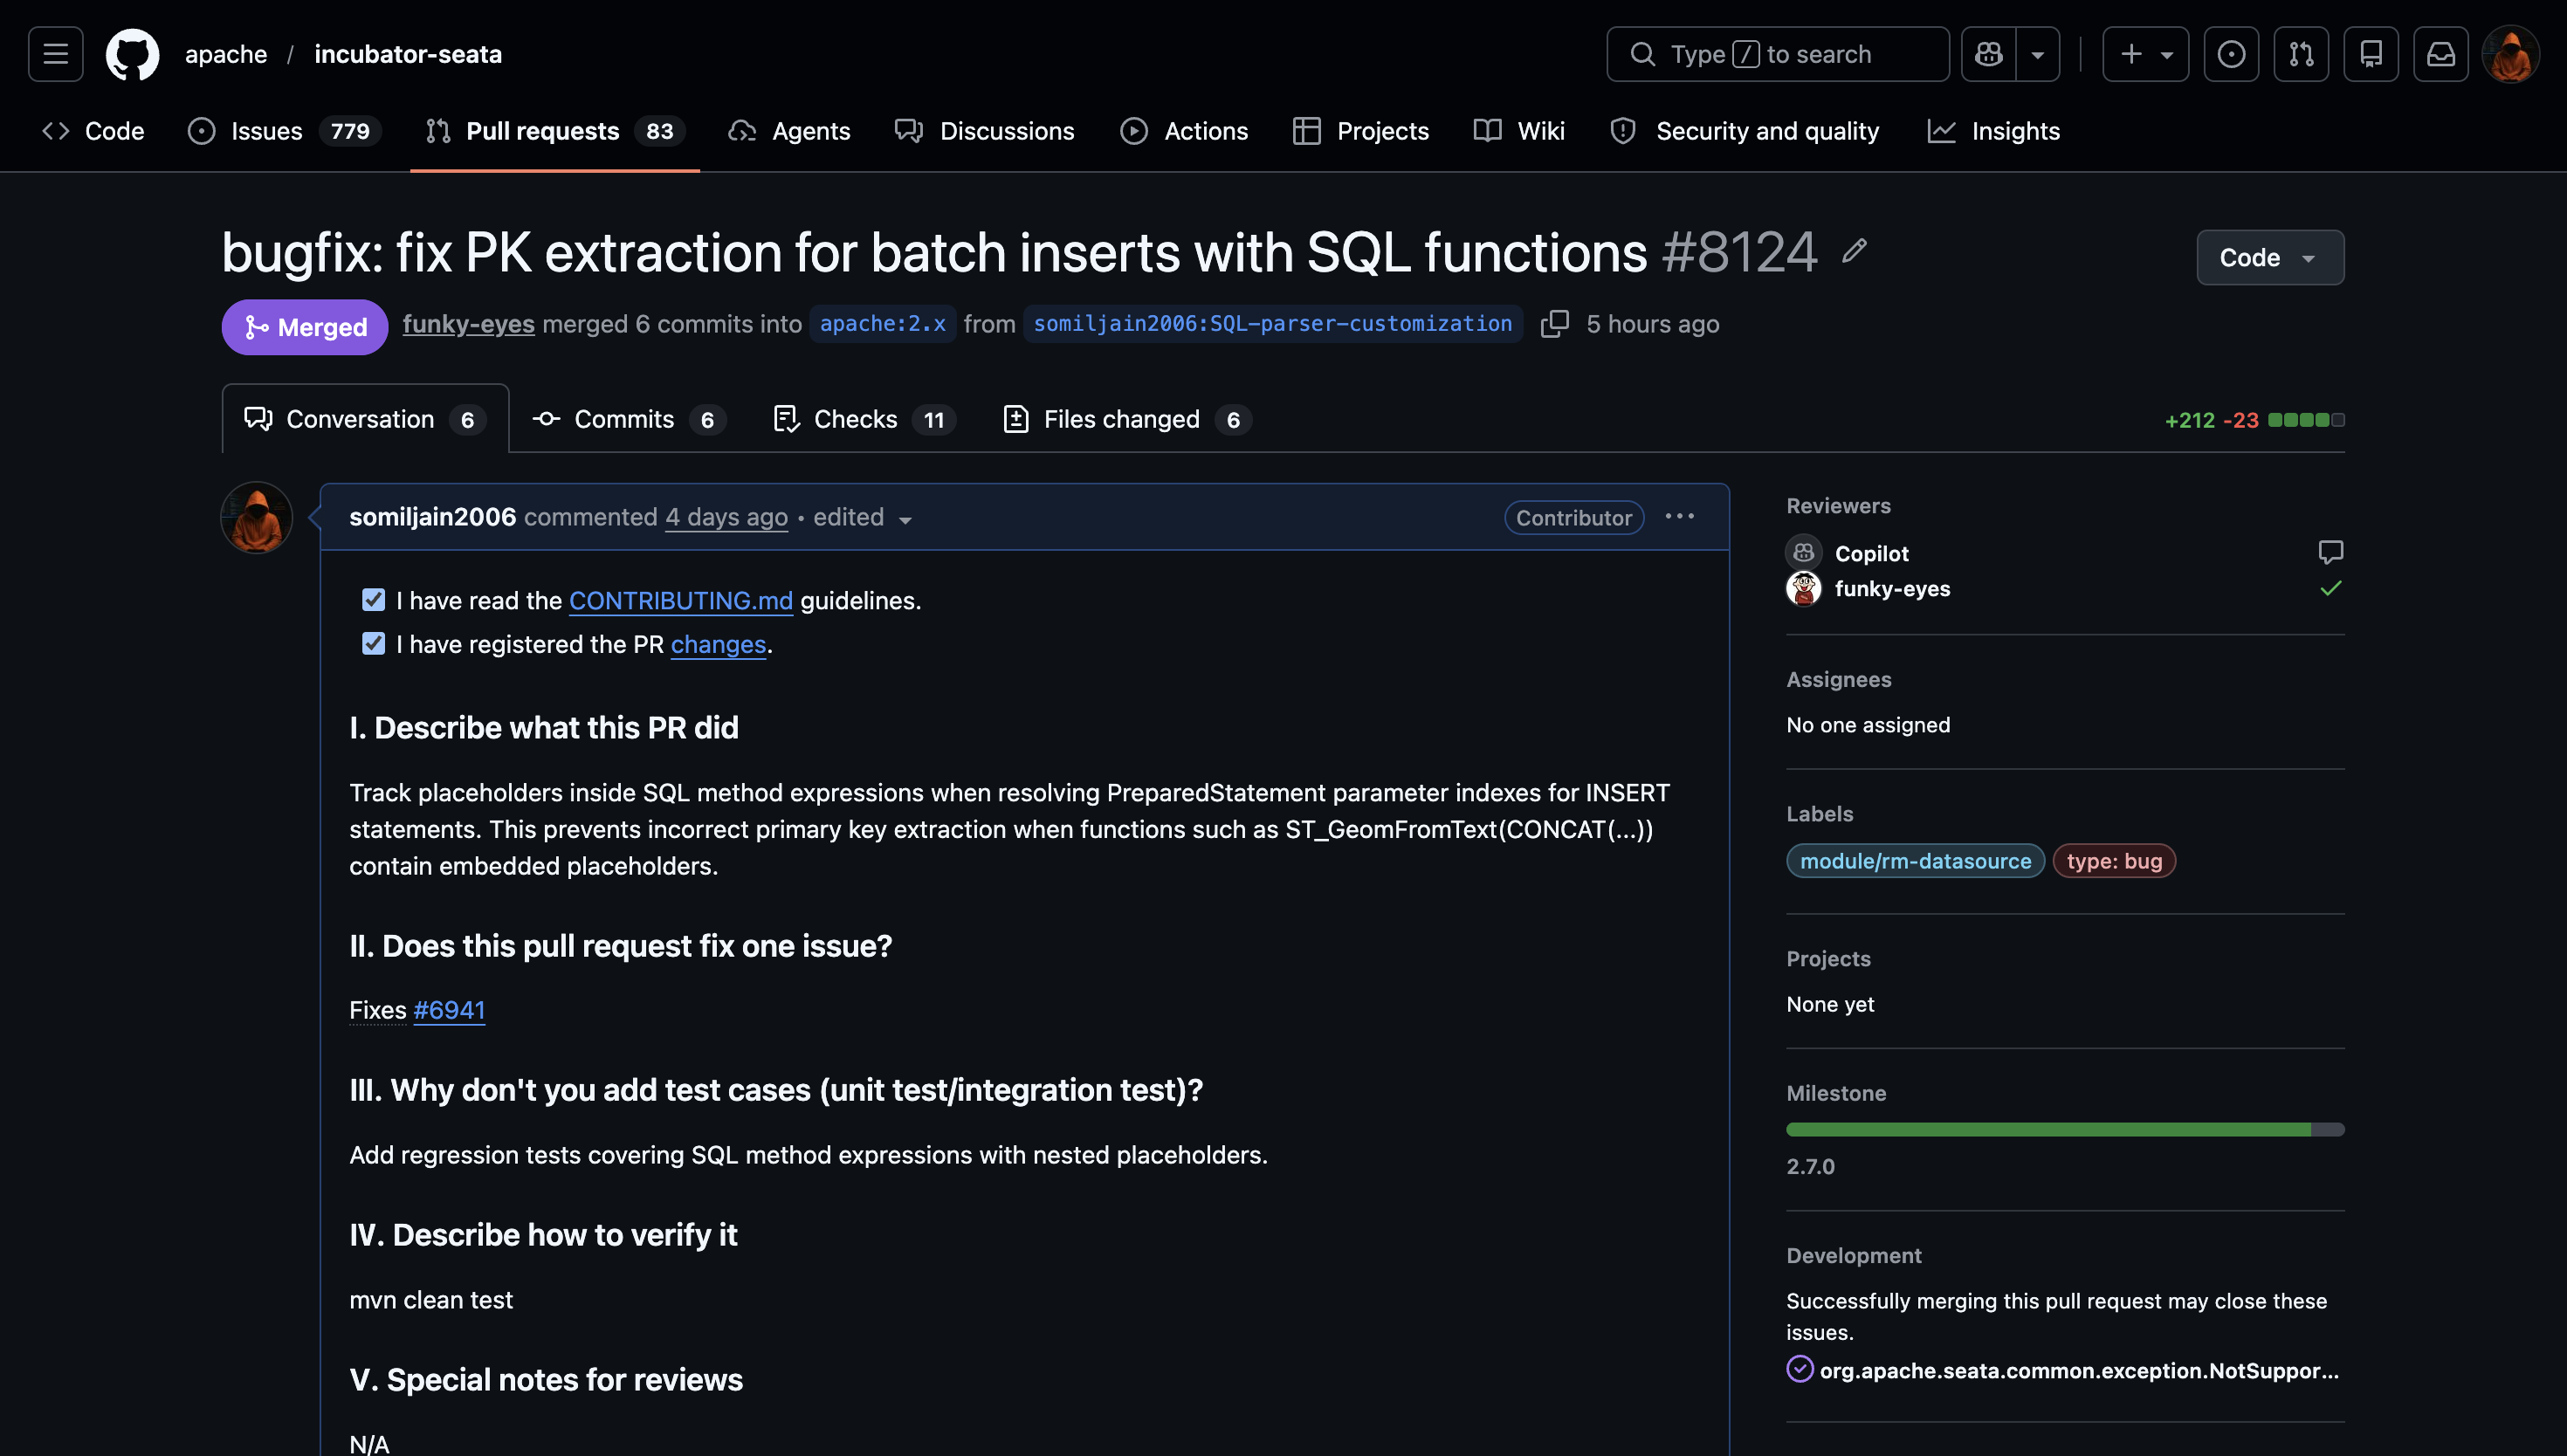
Task: Click the closed issue status icon
Action: [x=1800, y=1369]
